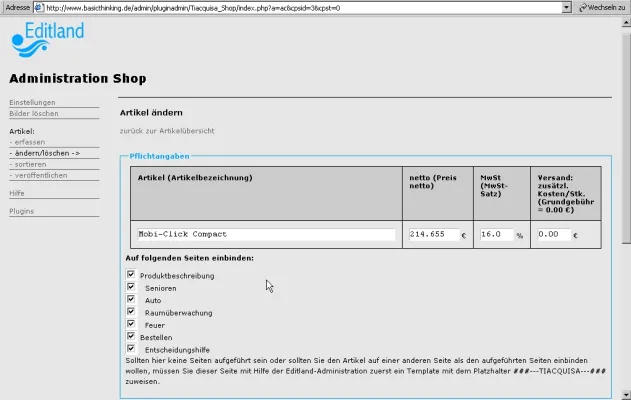This screenshot has height=400, width=631.
Task: Click the Artikel: sidebar section label
Action: [x=22, y=132]
